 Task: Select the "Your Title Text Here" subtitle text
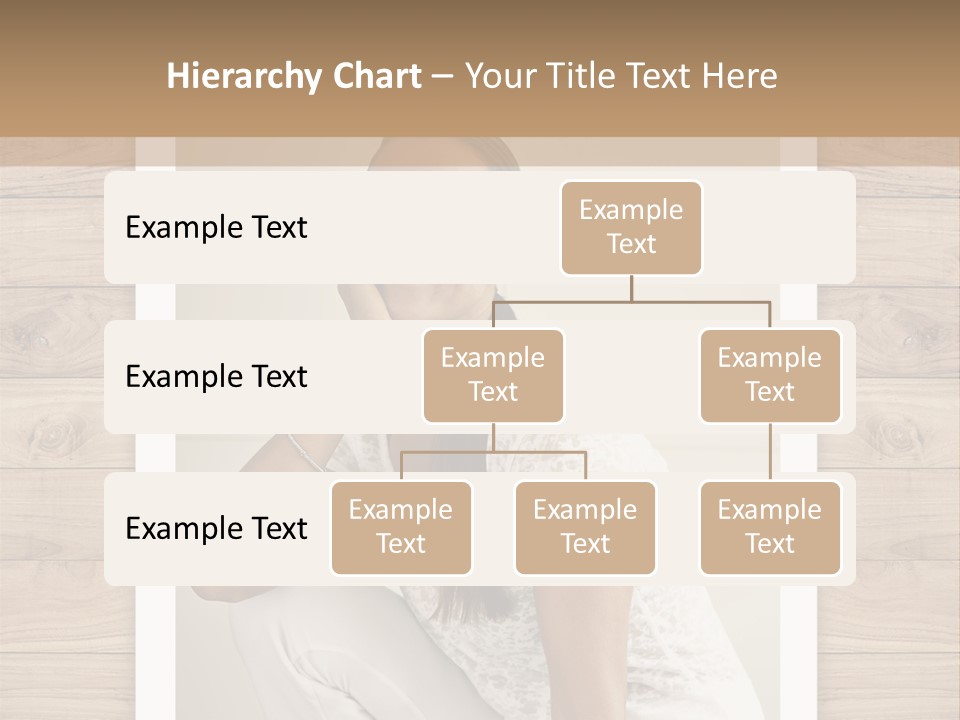coord(620,76)
